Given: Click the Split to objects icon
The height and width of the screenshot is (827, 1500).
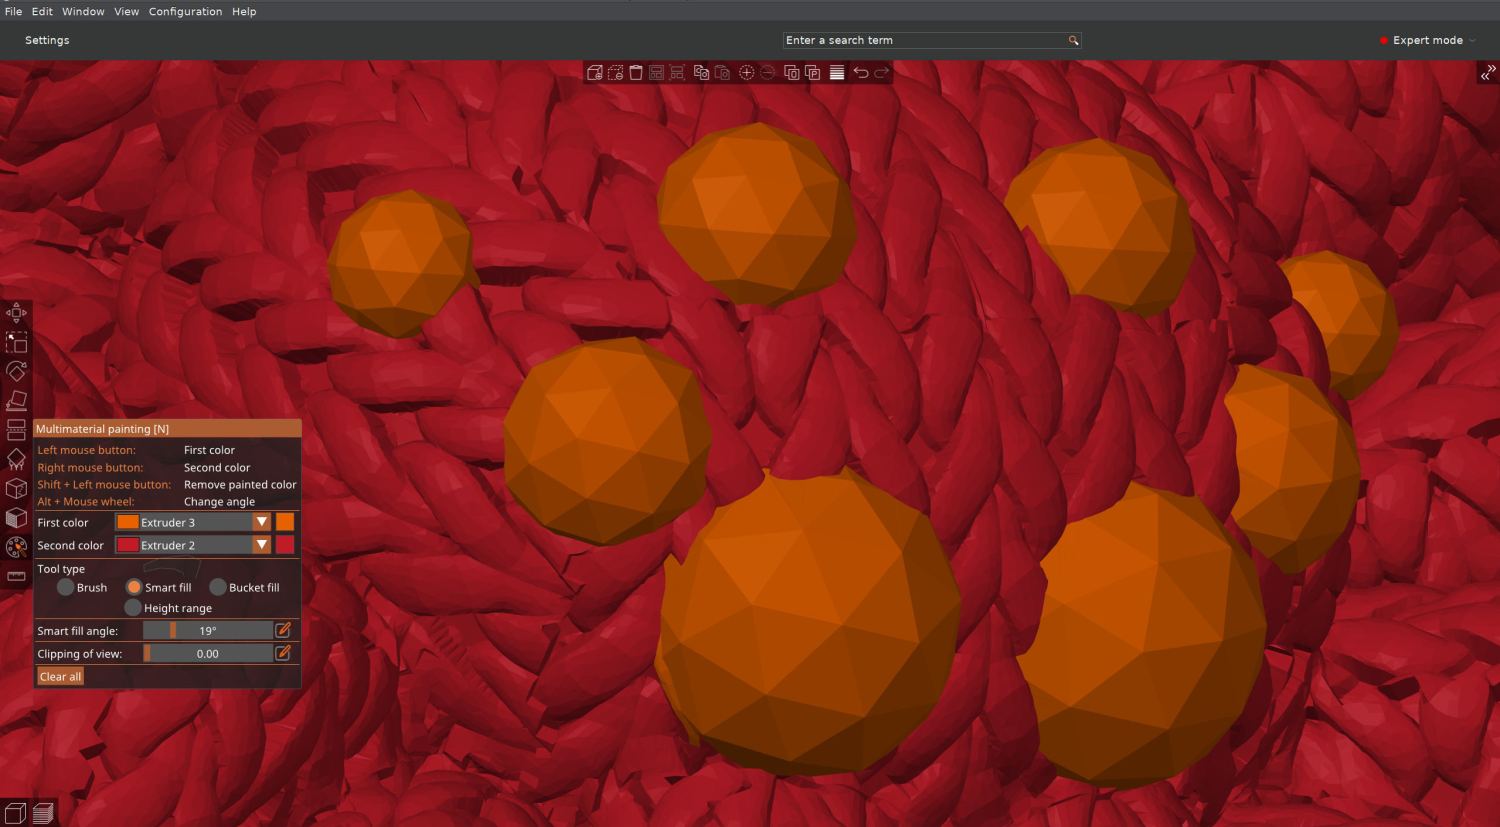Looking at the screenshot, I should point(791,73).
